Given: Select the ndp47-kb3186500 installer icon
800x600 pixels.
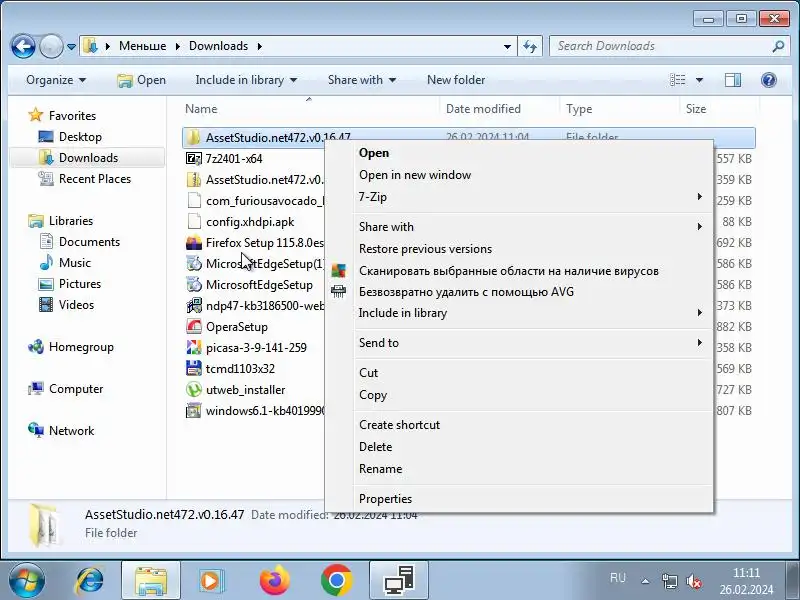Looking at the screenshot, I should tap(193, 306).
